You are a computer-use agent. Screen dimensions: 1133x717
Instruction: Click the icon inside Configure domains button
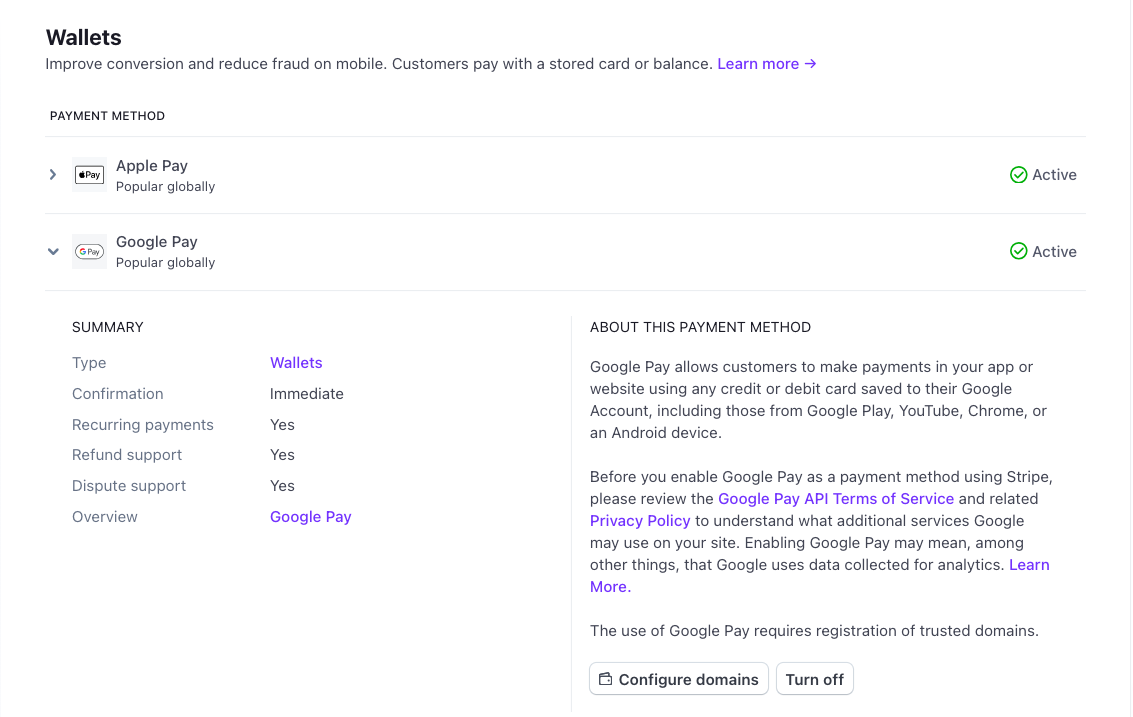pos(605,679)
